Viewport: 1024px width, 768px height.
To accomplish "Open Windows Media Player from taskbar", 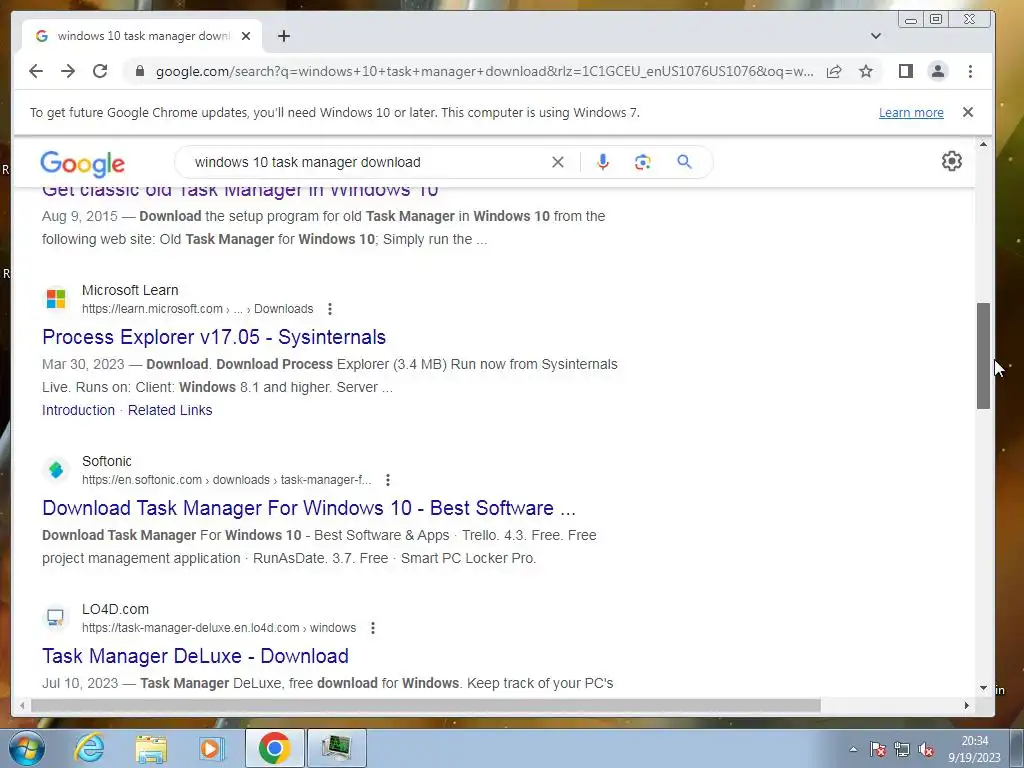I will coord(211,749).
